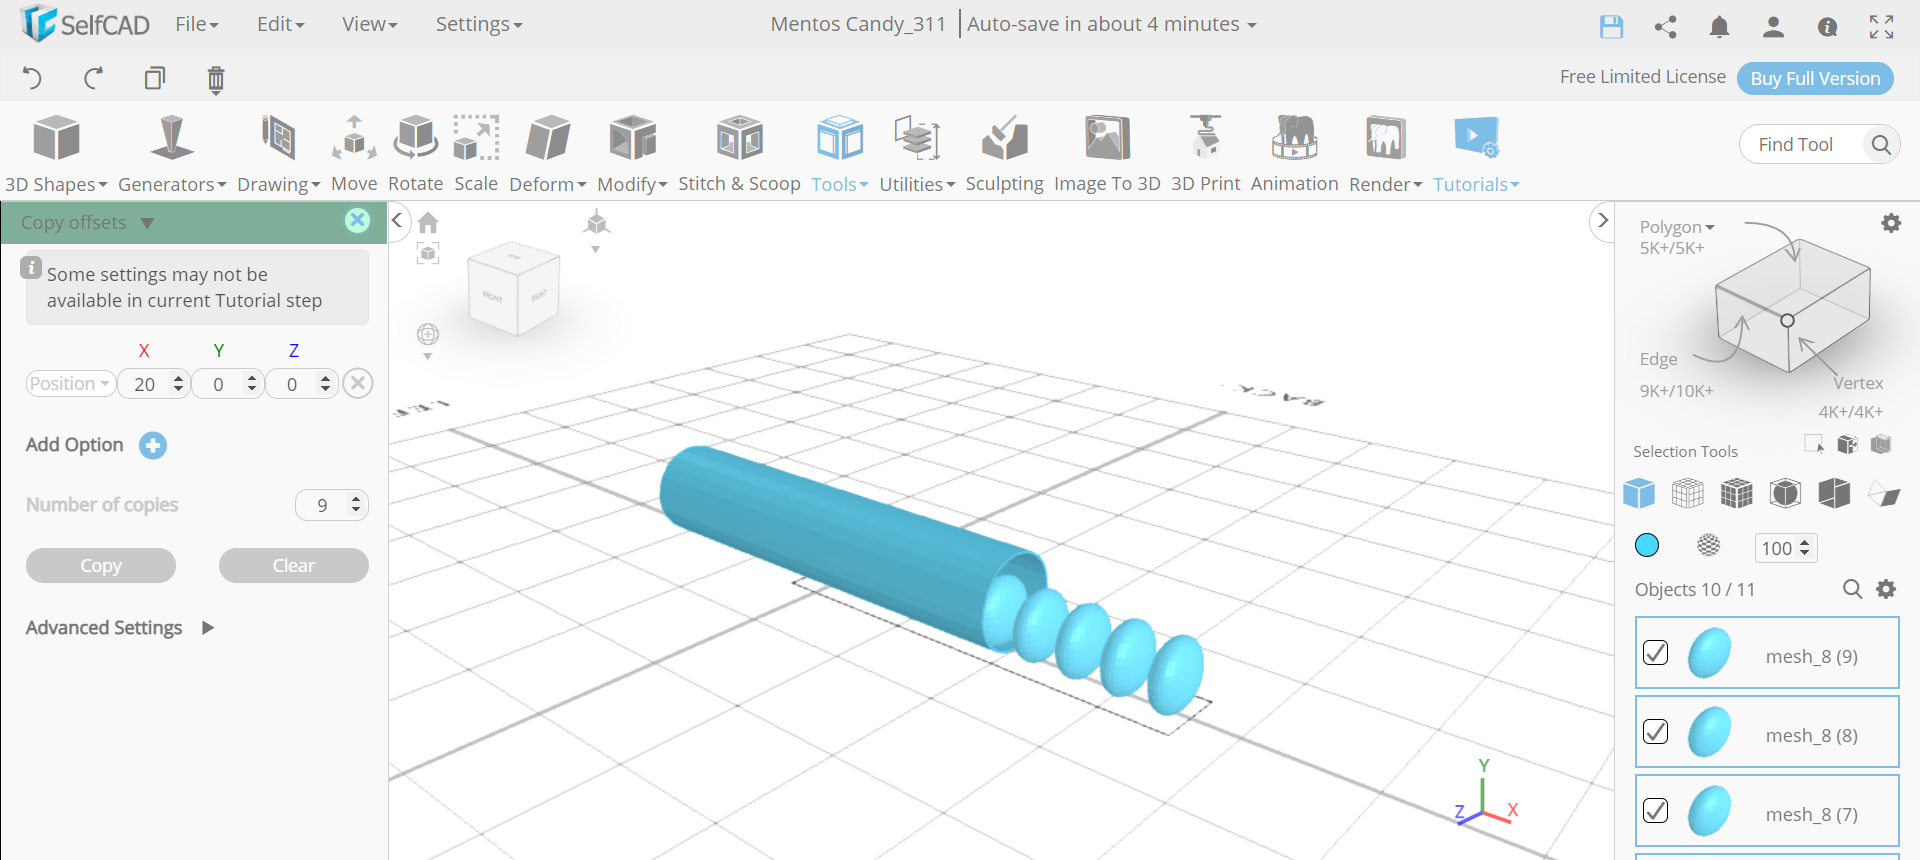Open the 3D Print tool

(x=1205, y=154)
